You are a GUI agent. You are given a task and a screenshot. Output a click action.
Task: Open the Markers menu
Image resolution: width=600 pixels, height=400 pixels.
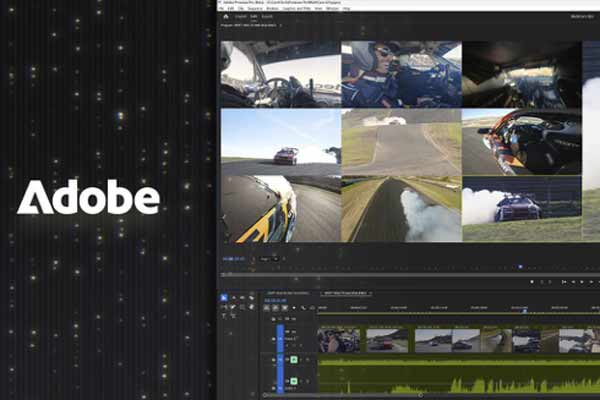click(x=273, y=8)
